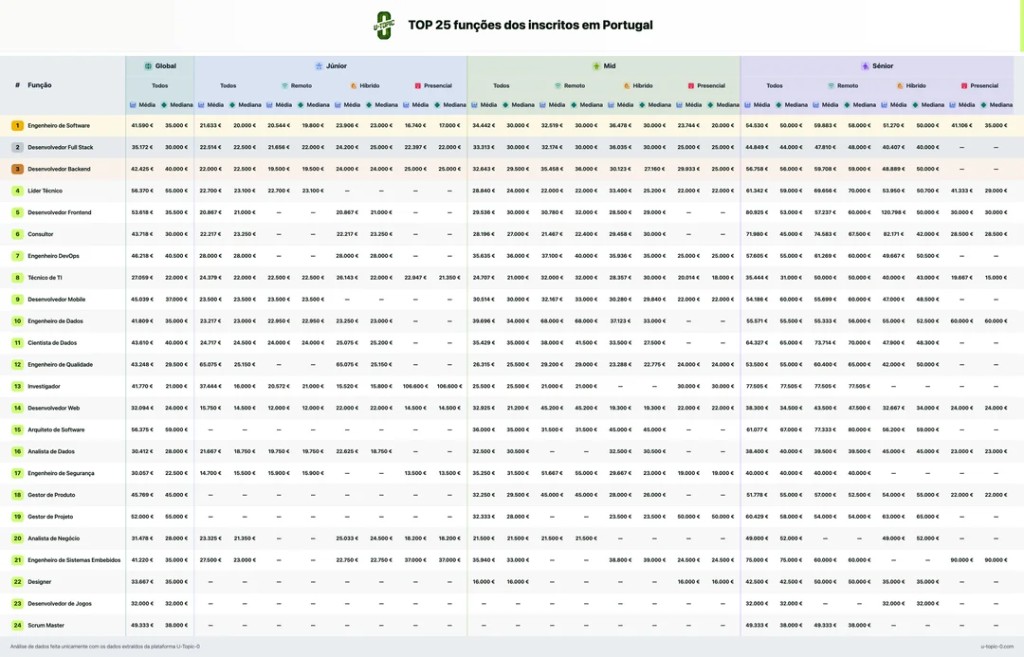Click Global Média value for Engenheiro de Software
Screen dimensions: 1024x657
tap(143, 125)
